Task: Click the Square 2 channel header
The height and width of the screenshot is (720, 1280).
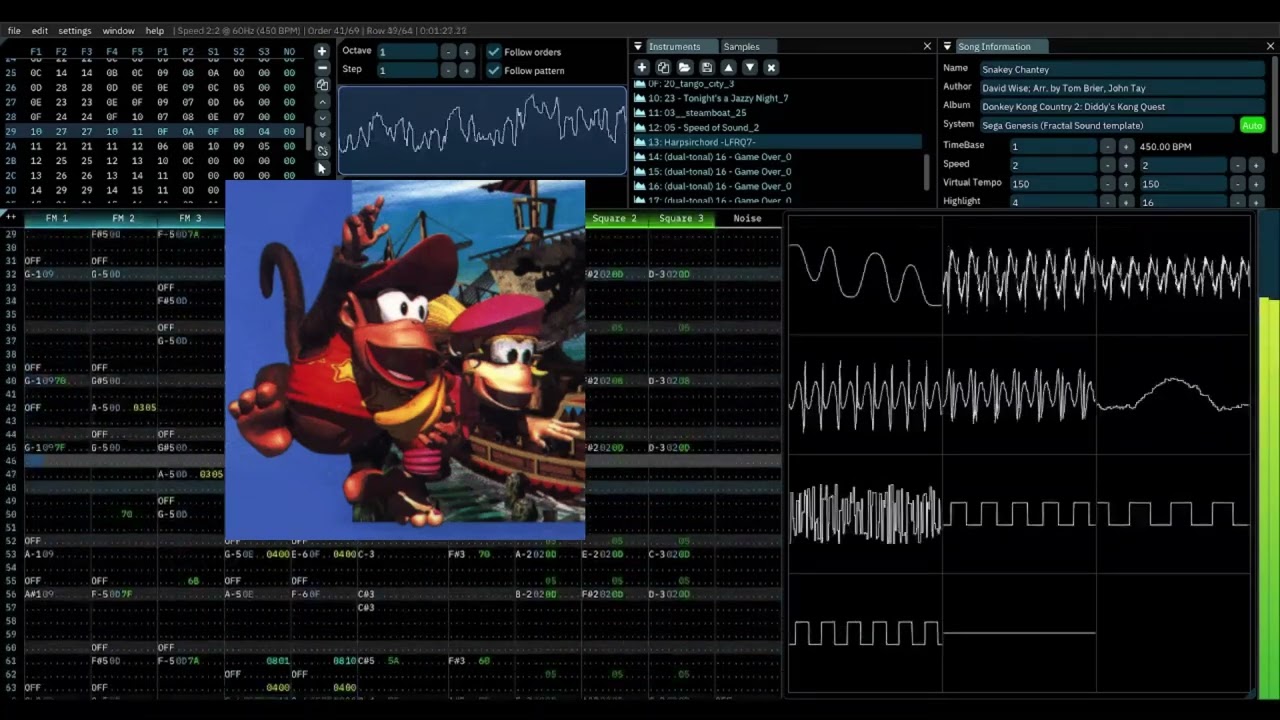Action: coord(614,218)
